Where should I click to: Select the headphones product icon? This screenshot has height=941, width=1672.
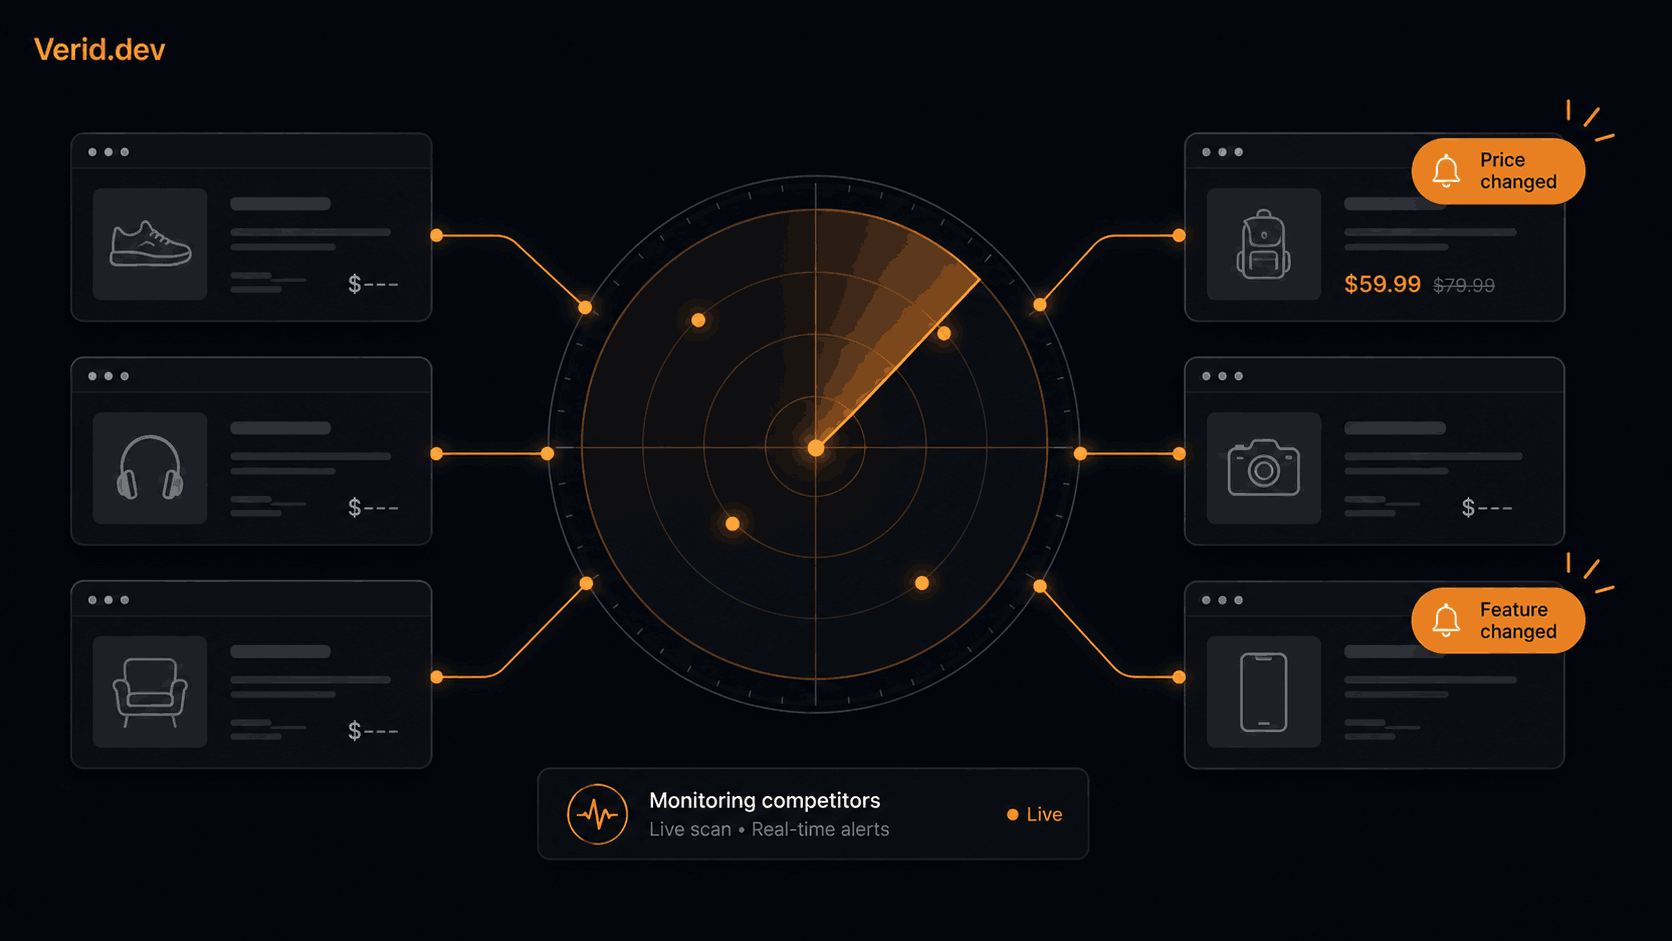(150, 468)
